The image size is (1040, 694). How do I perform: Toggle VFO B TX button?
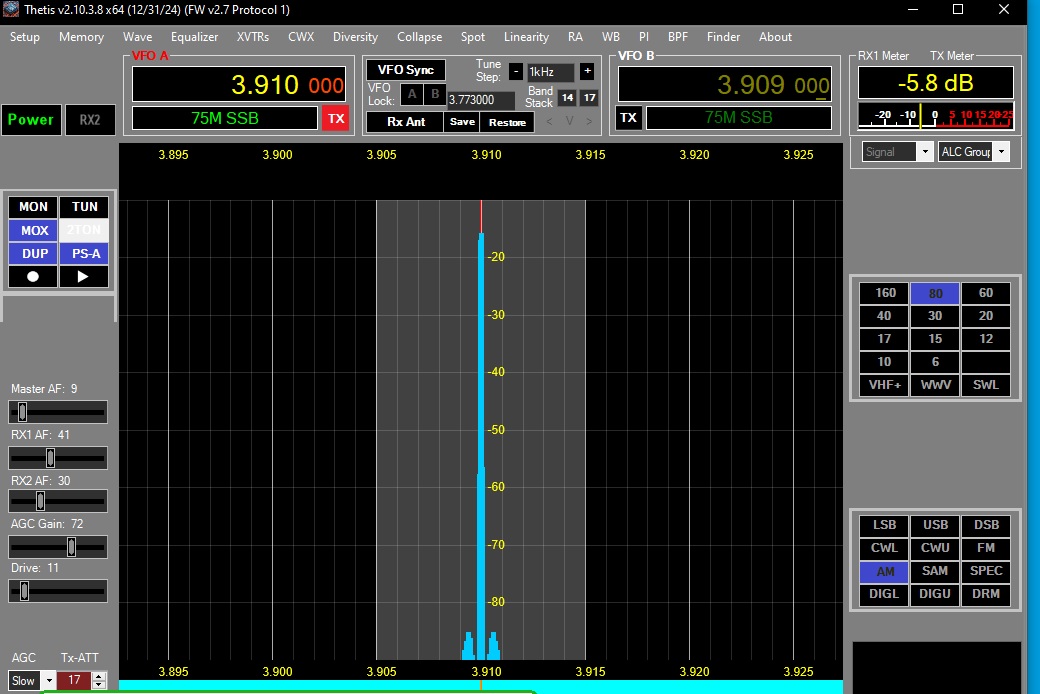pos(628,117)
